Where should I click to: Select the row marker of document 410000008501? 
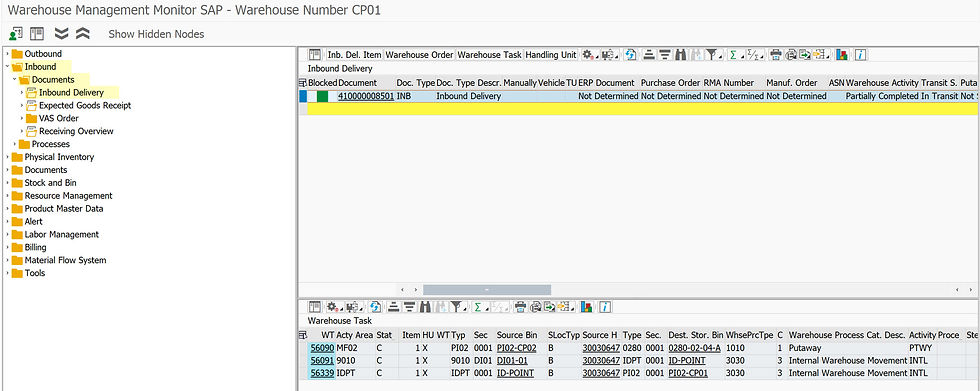(x=303, y=96)
